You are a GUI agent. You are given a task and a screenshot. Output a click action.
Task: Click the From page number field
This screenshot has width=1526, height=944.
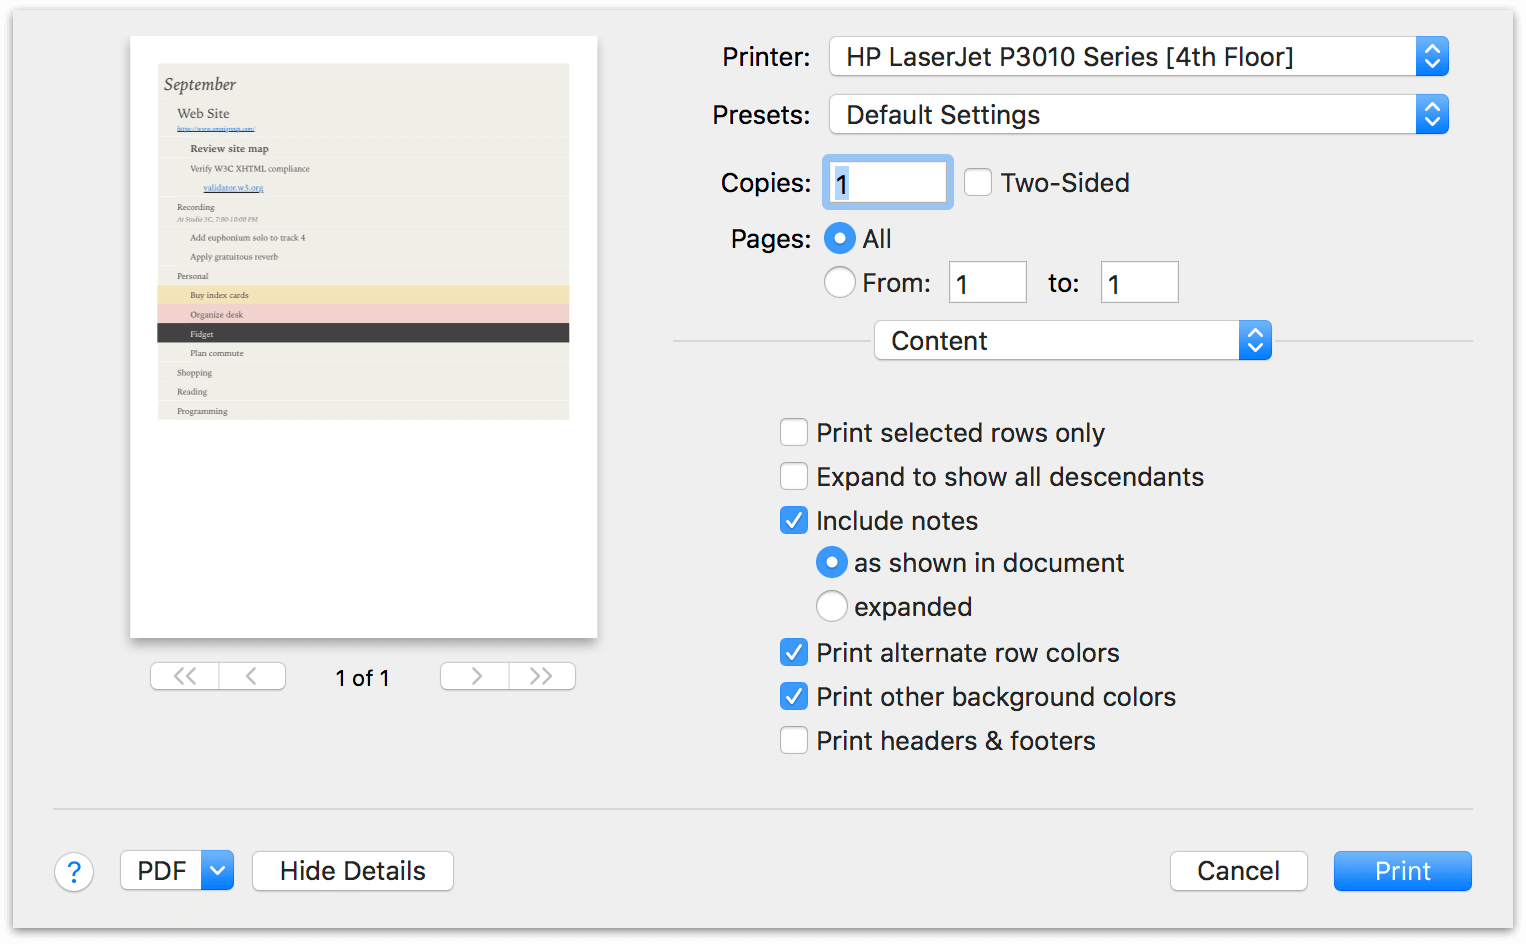click(988, 282)
